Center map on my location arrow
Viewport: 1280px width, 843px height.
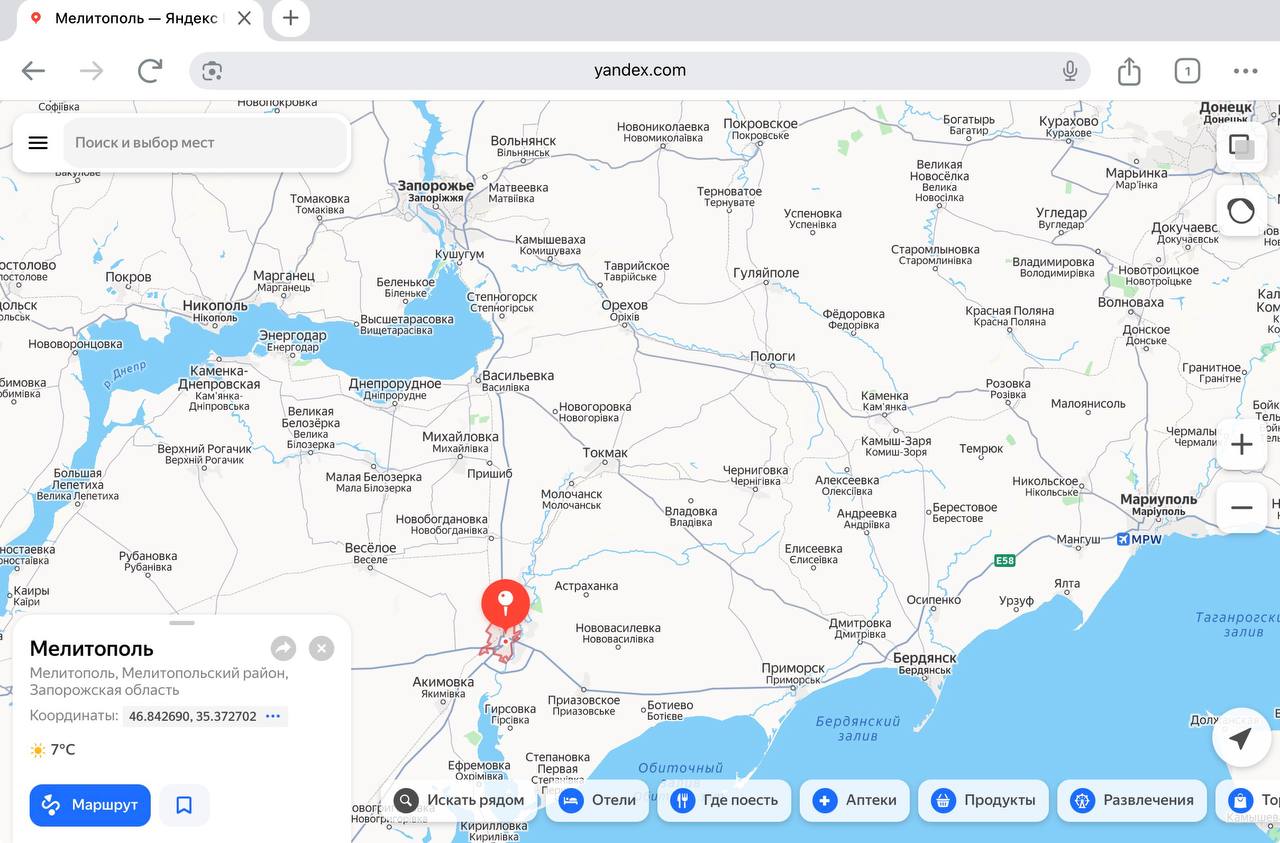1240,739
